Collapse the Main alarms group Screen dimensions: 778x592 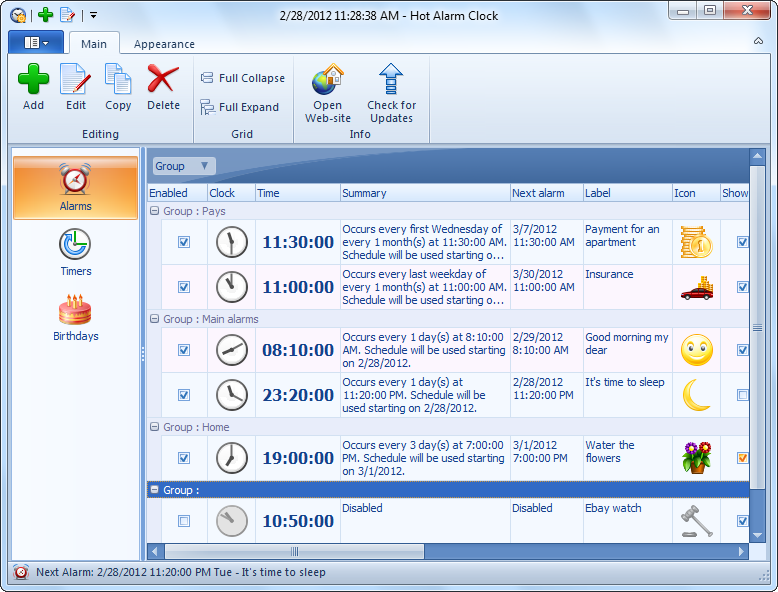(x=154, y=320)
